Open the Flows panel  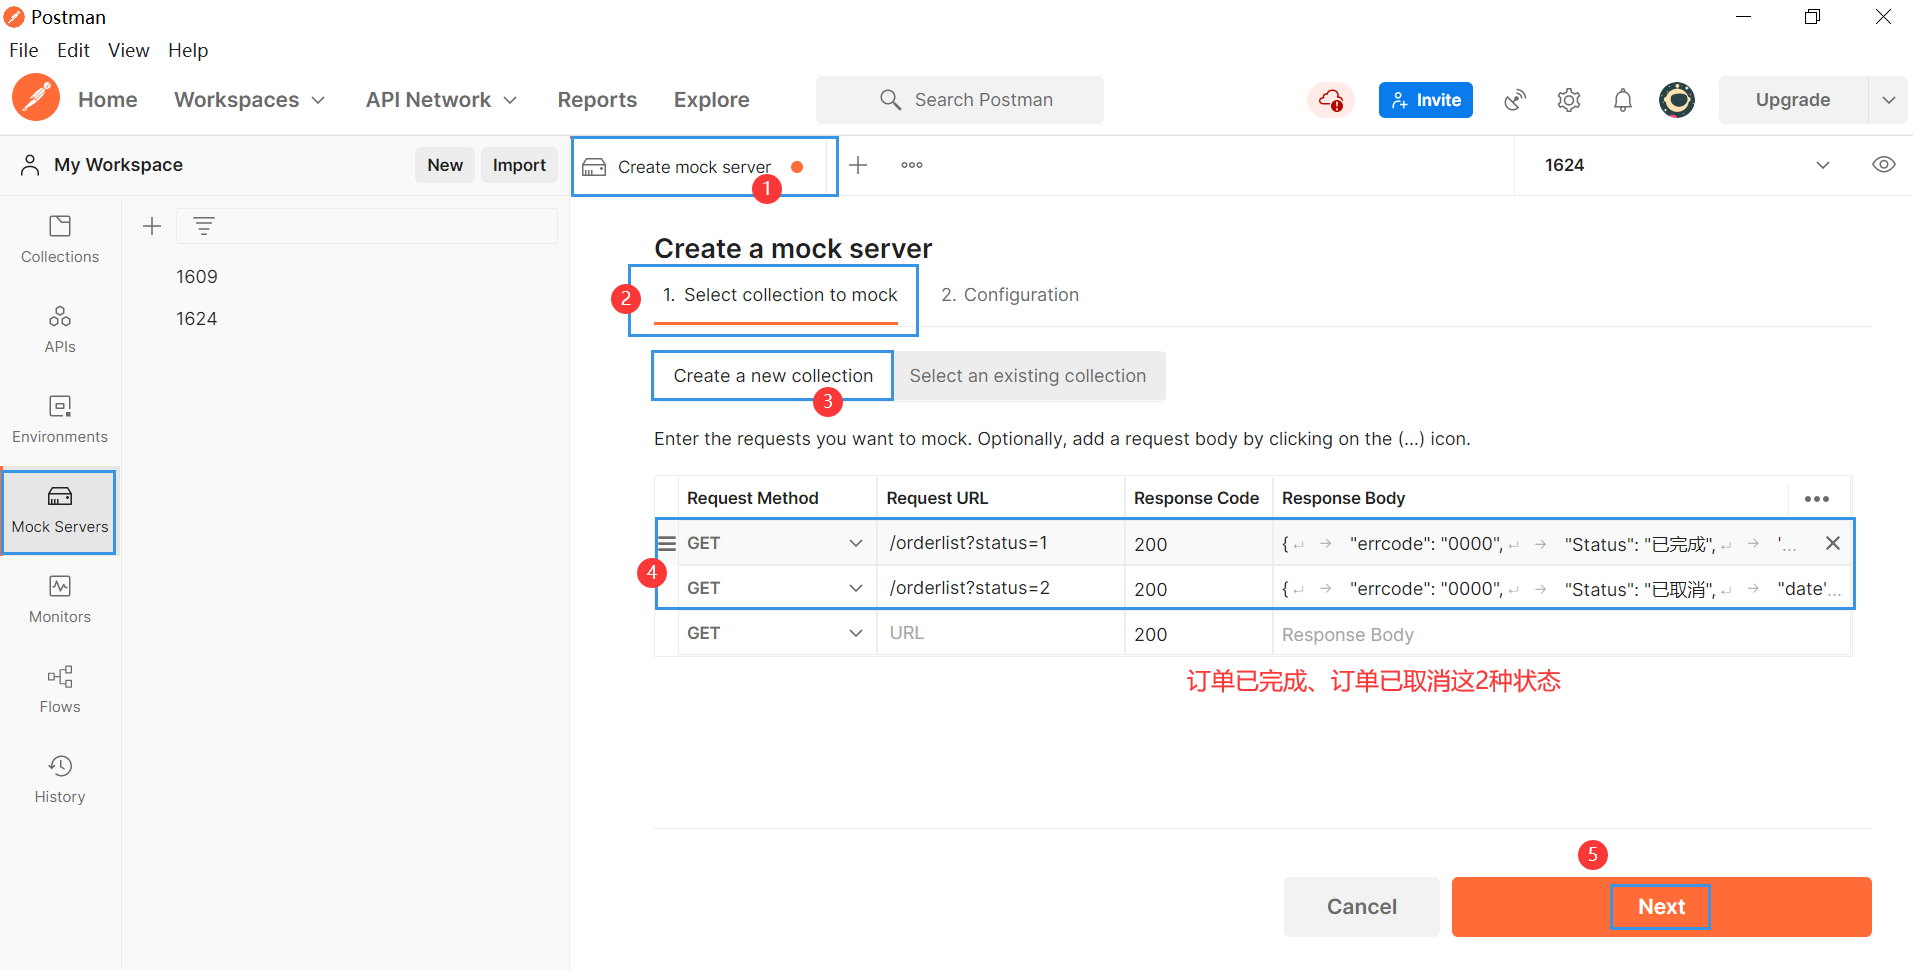point(59,688)
